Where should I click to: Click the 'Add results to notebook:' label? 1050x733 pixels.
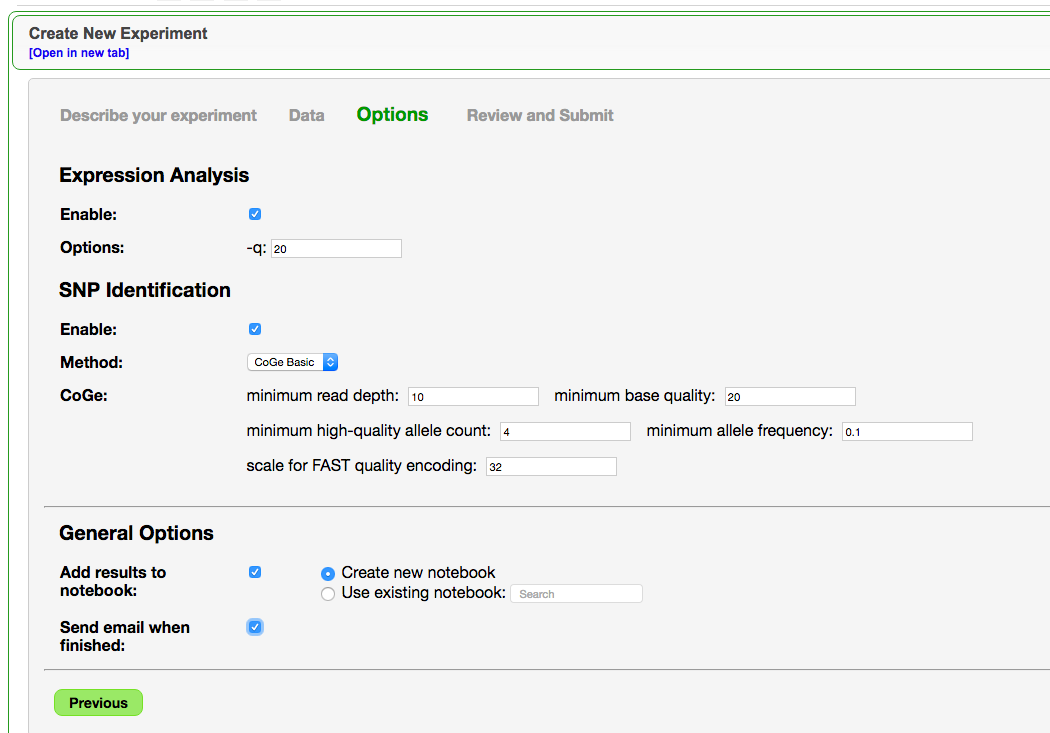click(x=112, y=581)
